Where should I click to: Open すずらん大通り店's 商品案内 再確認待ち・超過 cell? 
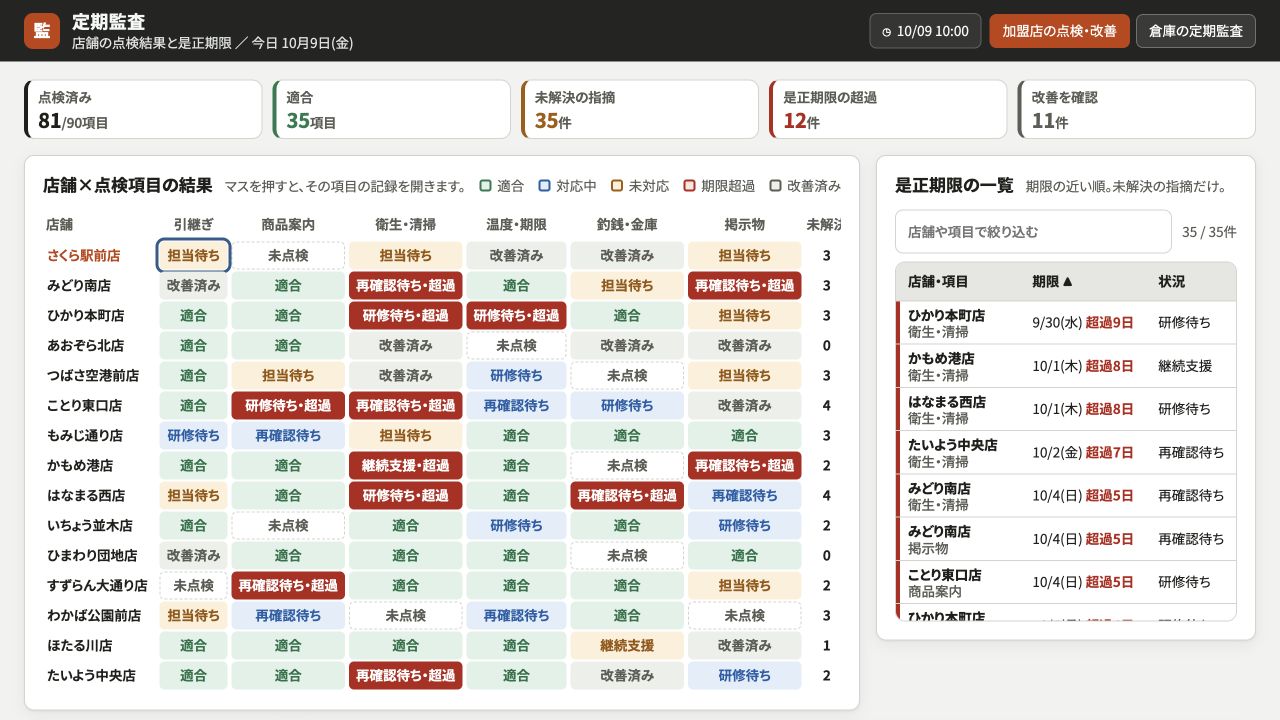click(288, 586)
